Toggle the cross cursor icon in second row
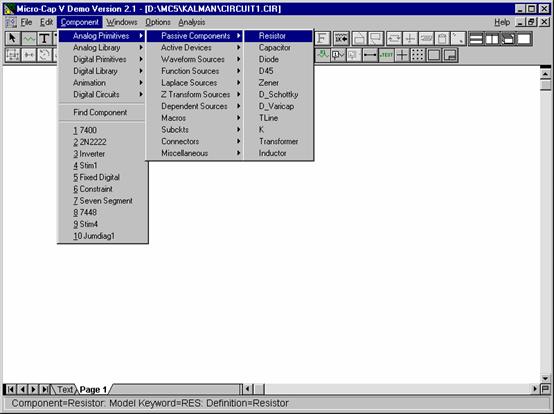Screen dimensions: 554x414 [x=402, y=55]
